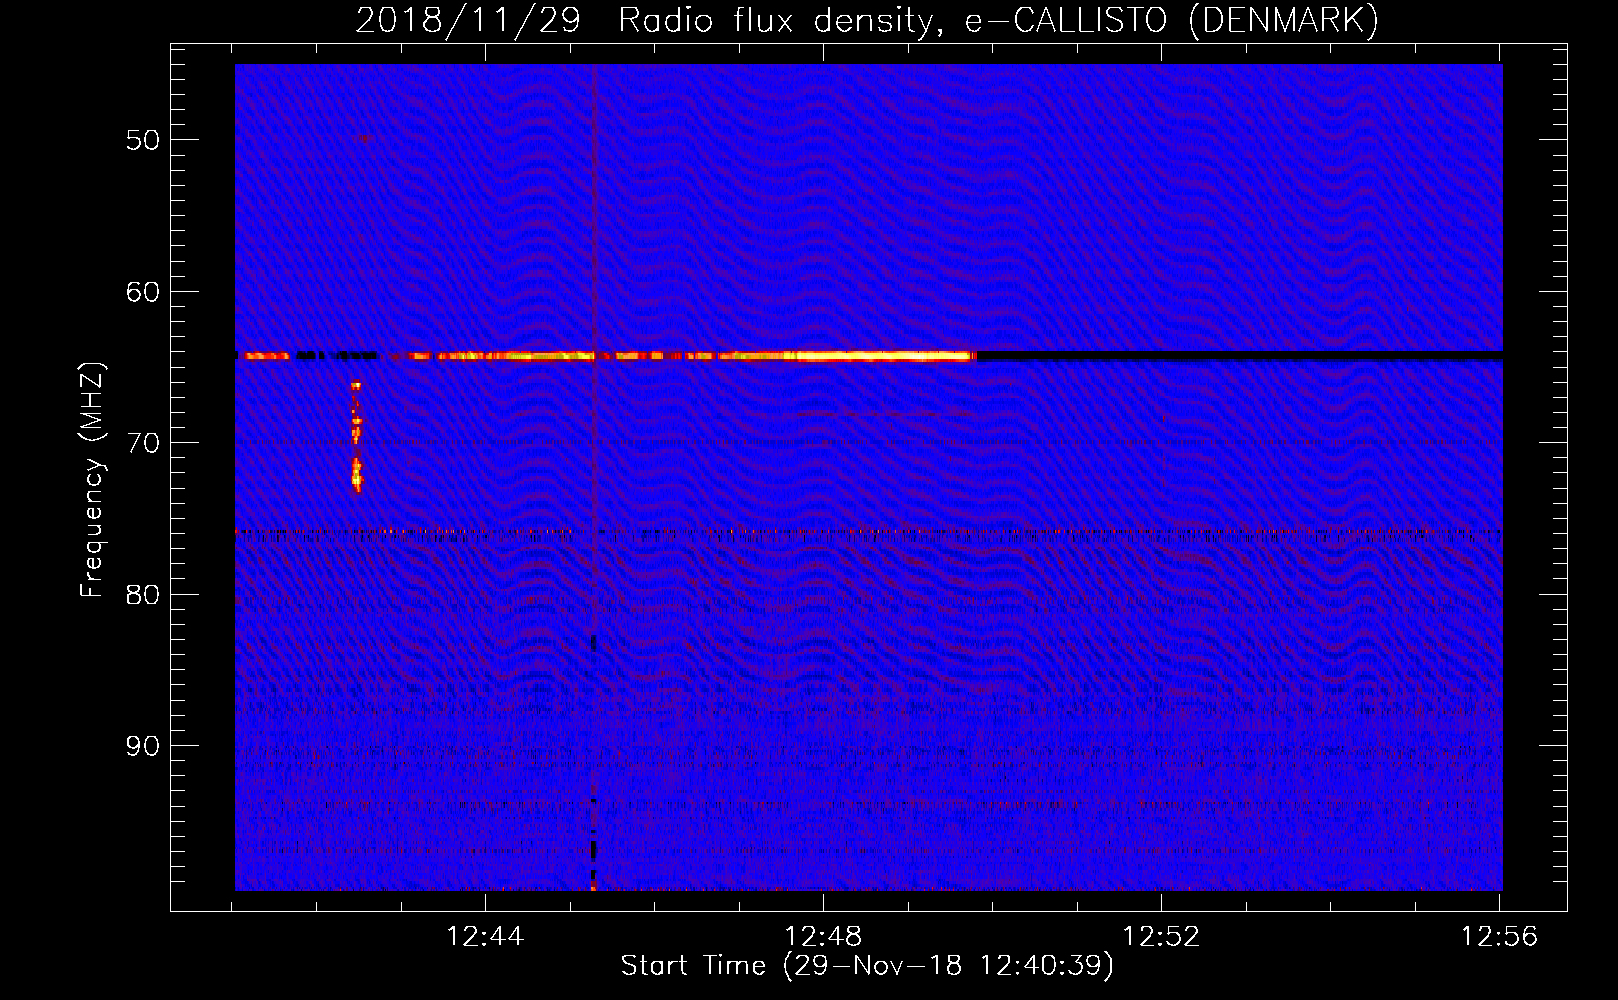Click the 12:48 time tick label
This screenshot has height=1000, width=1618.
823,937
